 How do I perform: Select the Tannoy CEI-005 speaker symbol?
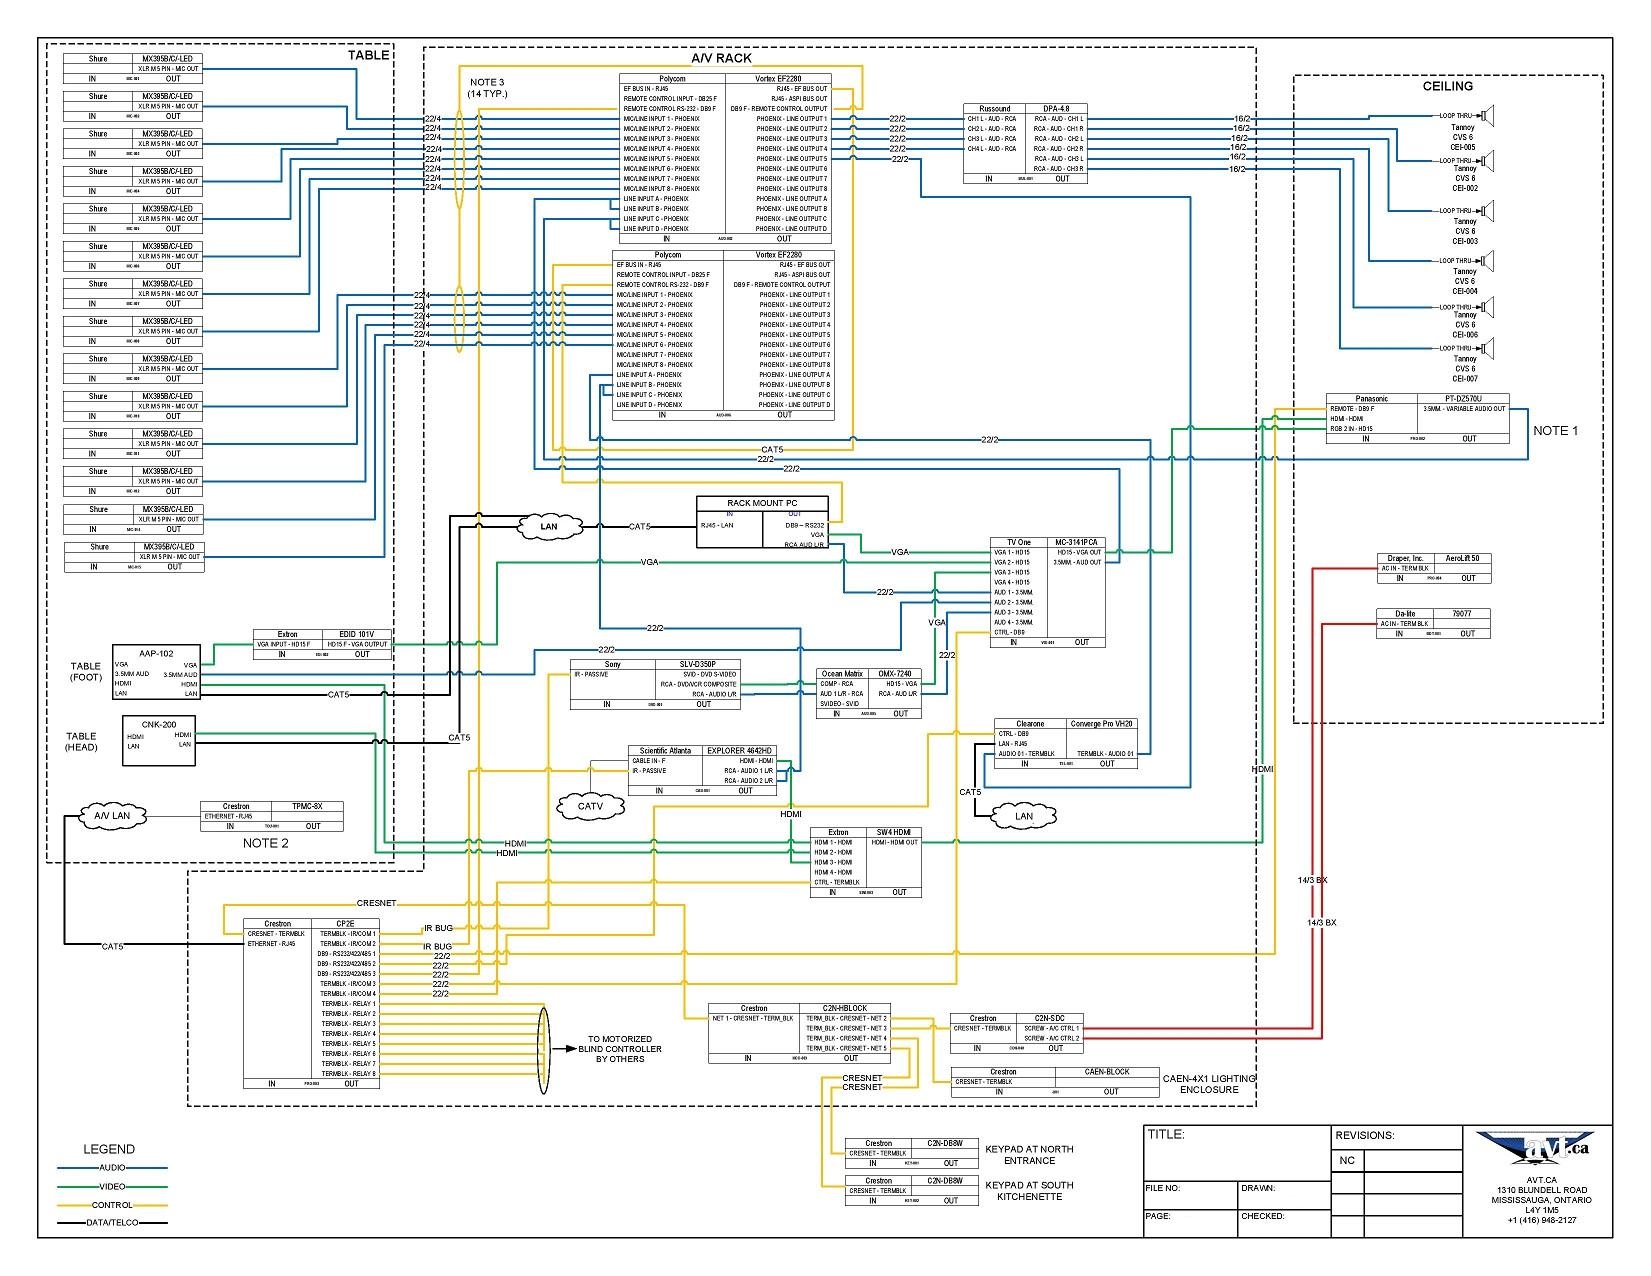[1487, 116]
